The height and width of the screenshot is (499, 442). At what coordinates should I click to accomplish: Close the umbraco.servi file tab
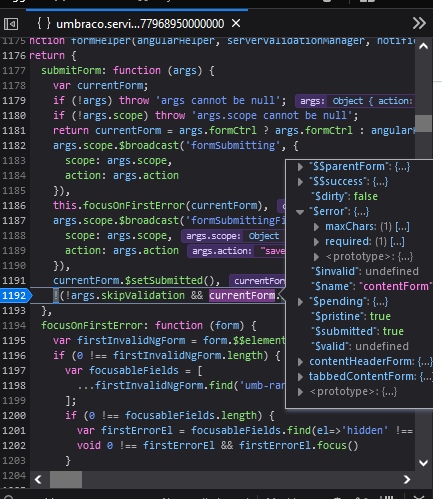click(236, 23)
